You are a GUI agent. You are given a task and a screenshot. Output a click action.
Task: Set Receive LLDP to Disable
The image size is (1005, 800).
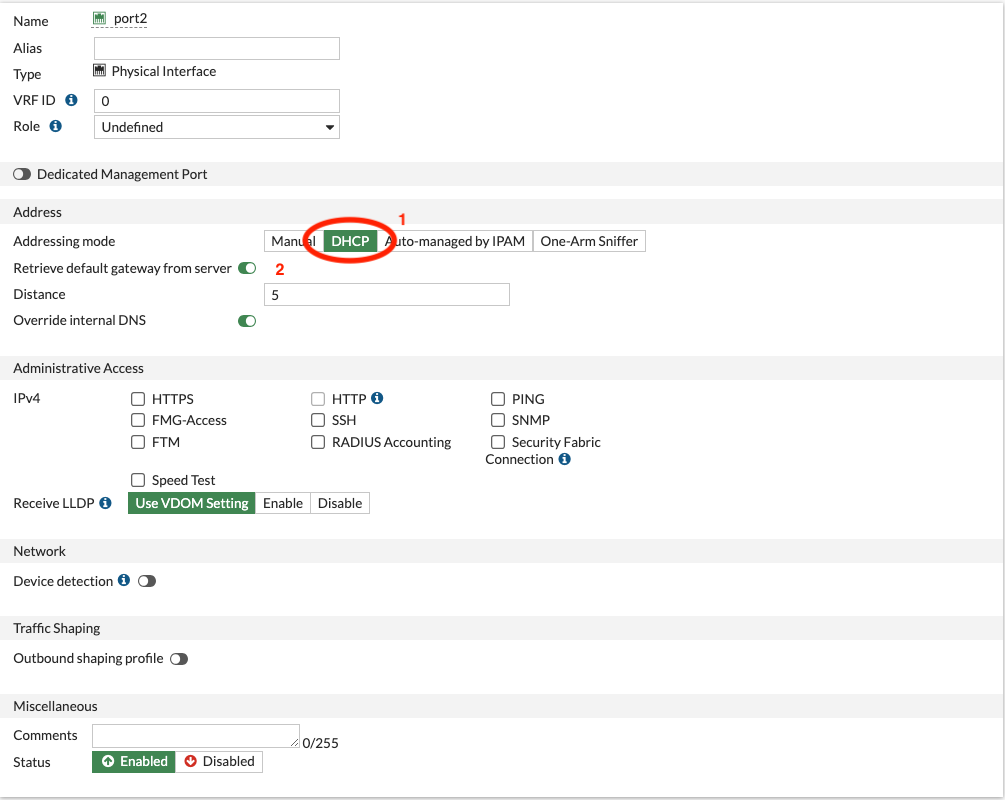point(340,503)
